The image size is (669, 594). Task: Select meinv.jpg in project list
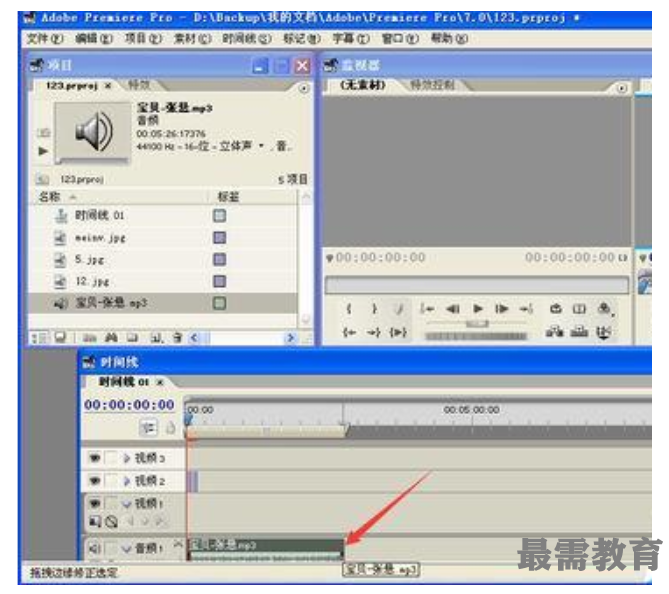point(100,238)
